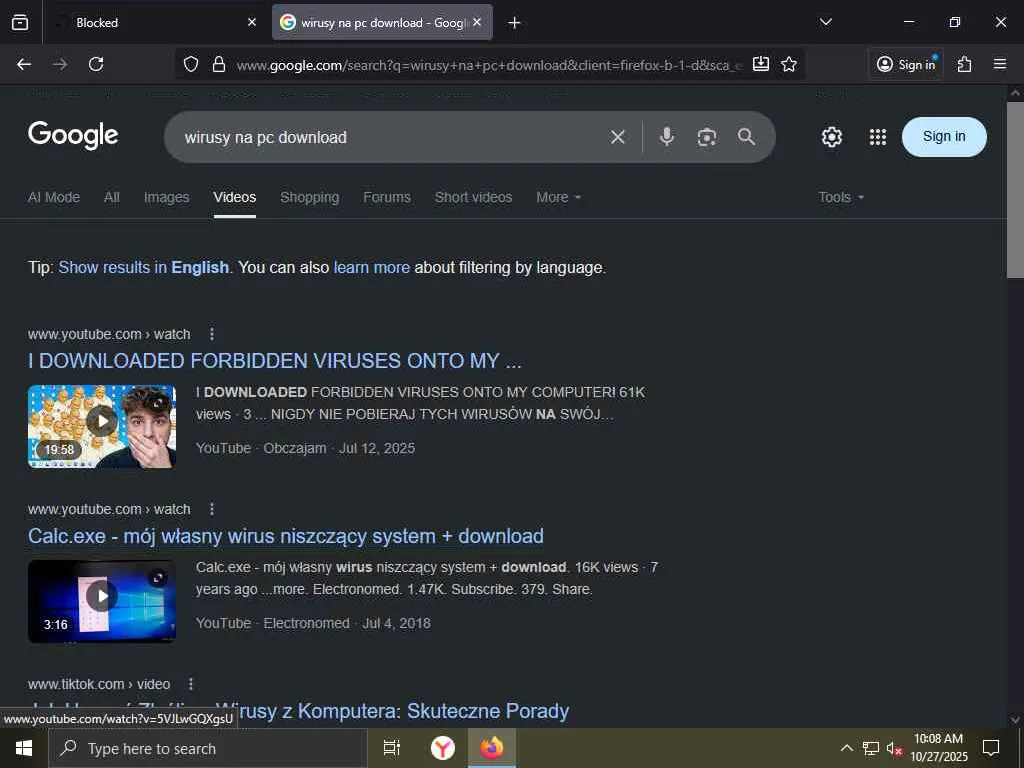The width and height of the screenshot is (1024, 768).
Task: Open Firefox extensions puzzle icon
Action: click(x=965, y=64)
